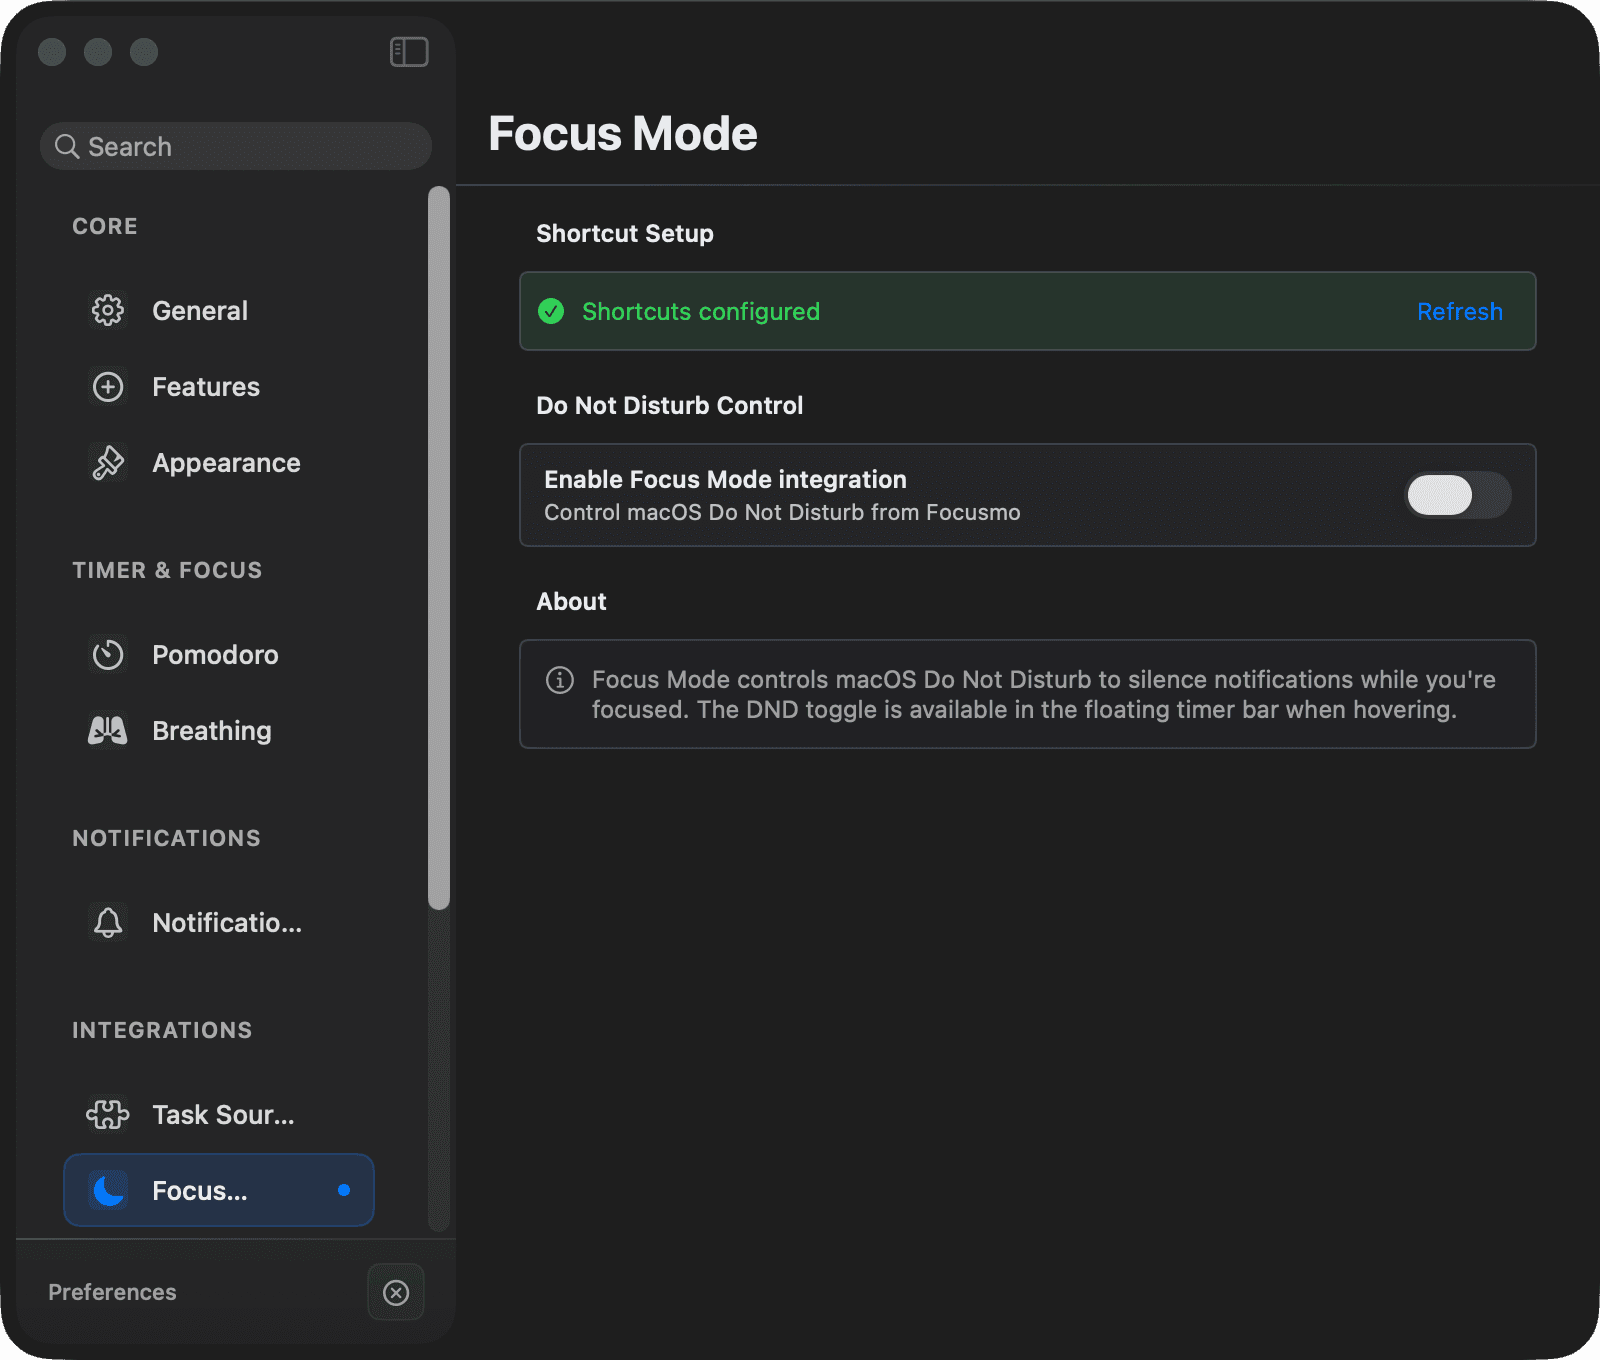Click in the Search field

point(236,146)
